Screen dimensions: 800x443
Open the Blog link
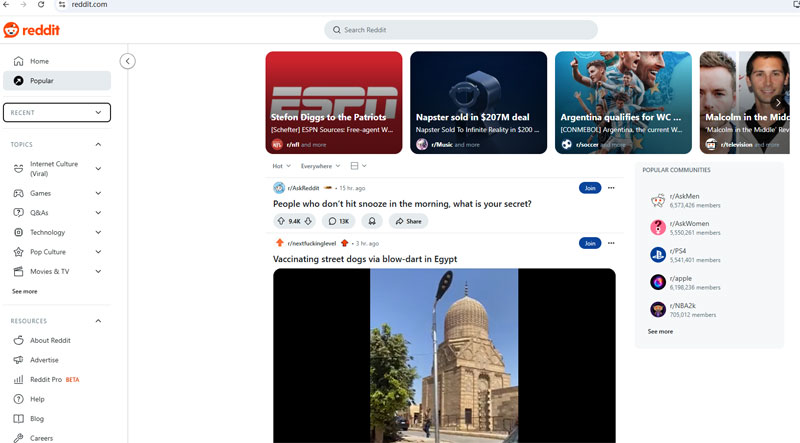pos(37,419)
